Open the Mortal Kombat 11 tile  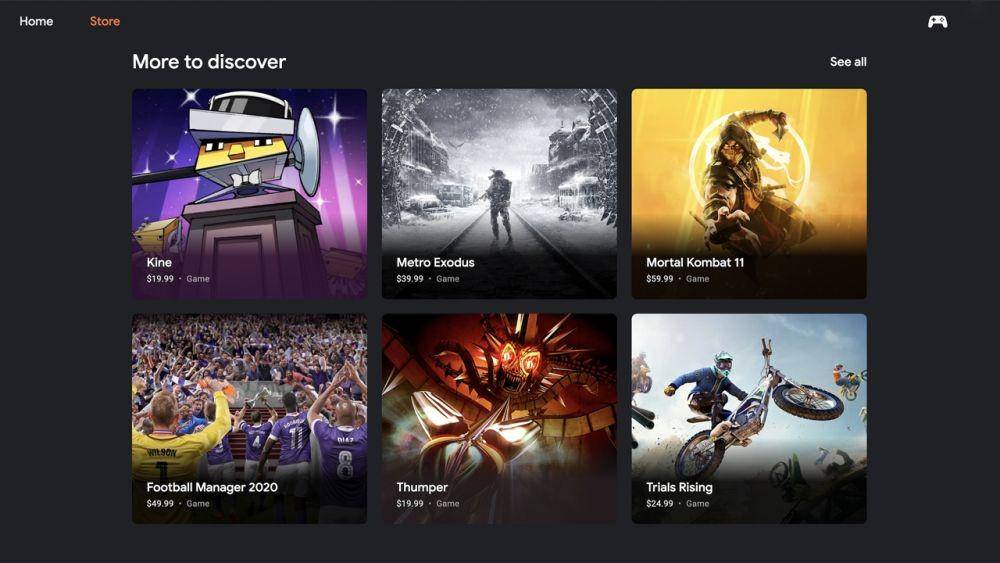click(749, 194)
